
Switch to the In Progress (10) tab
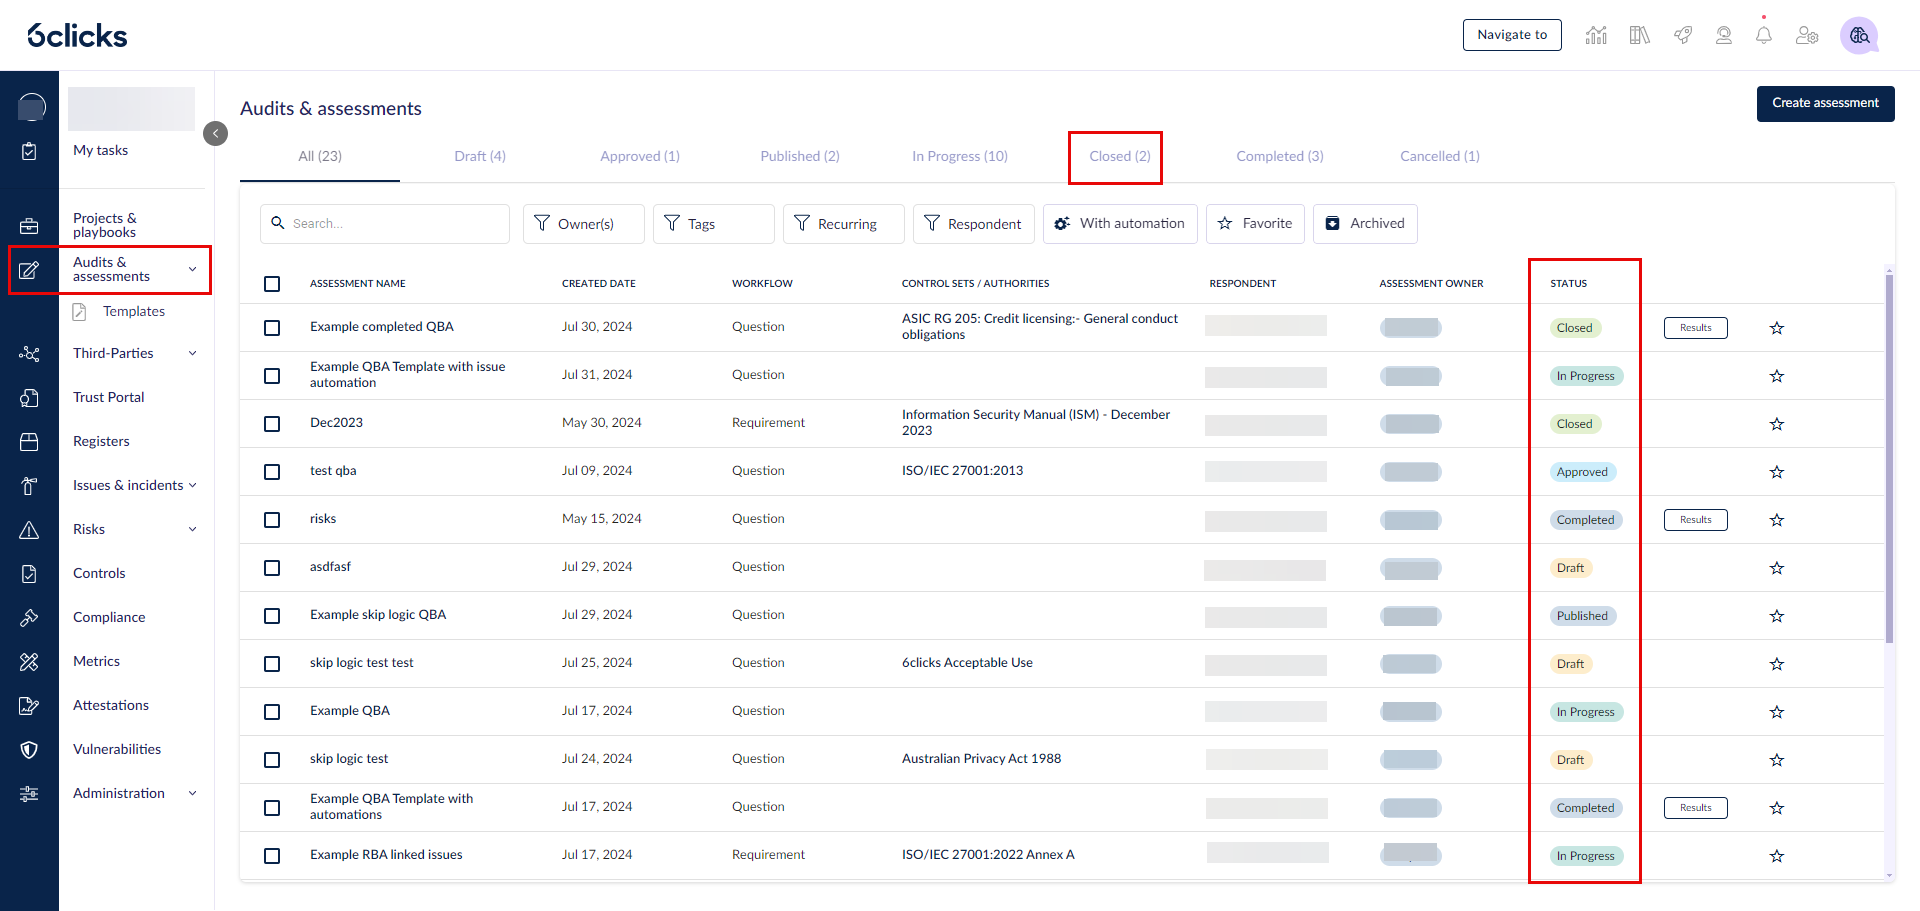(960, 156)
